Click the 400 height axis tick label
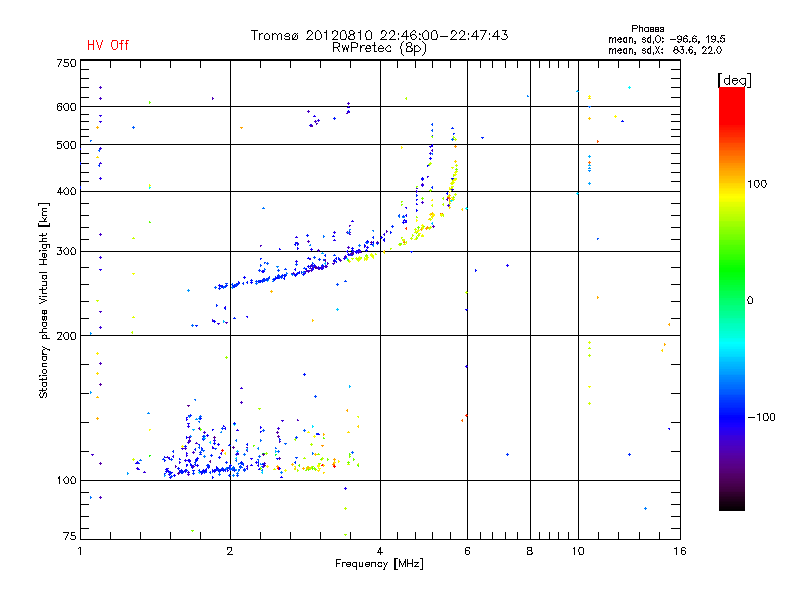 click(66, 192)
